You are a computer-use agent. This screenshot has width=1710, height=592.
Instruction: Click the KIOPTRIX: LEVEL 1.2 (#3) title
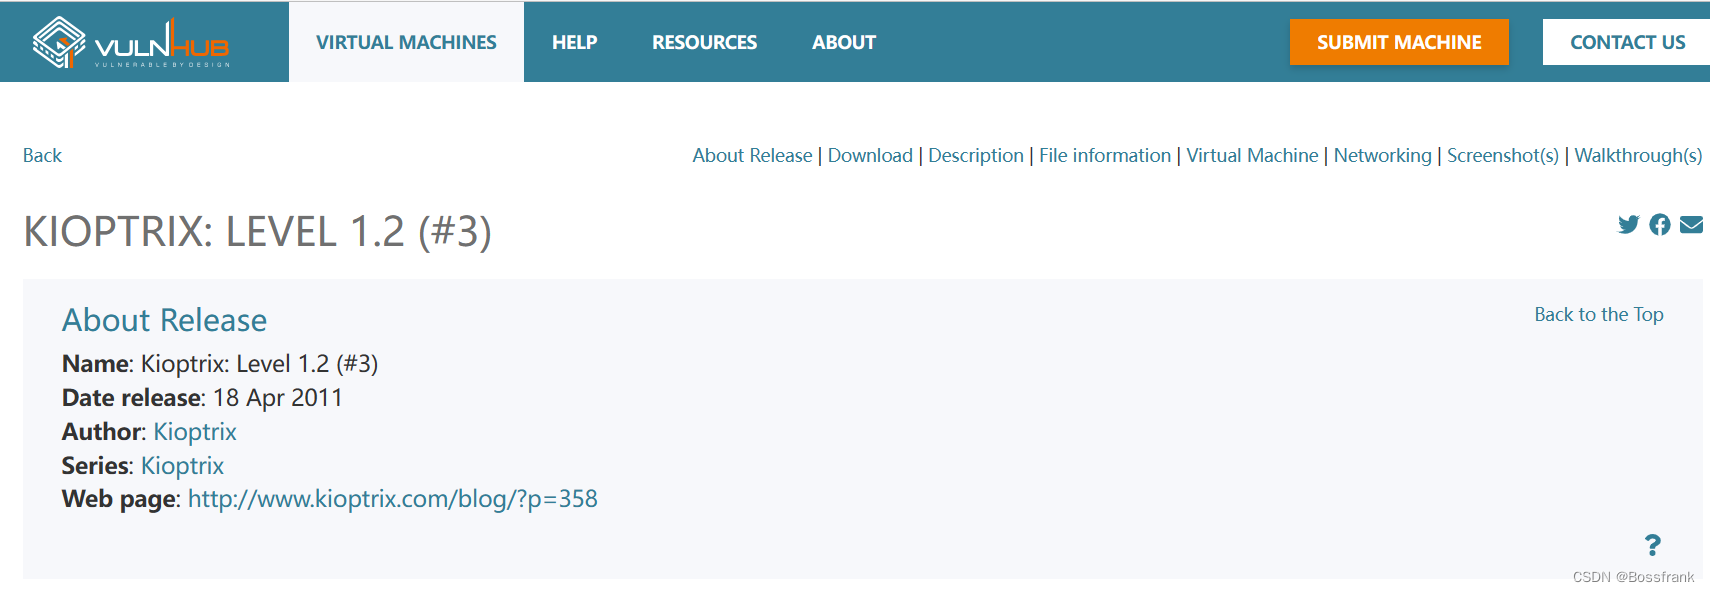click(x=258, y=232)
